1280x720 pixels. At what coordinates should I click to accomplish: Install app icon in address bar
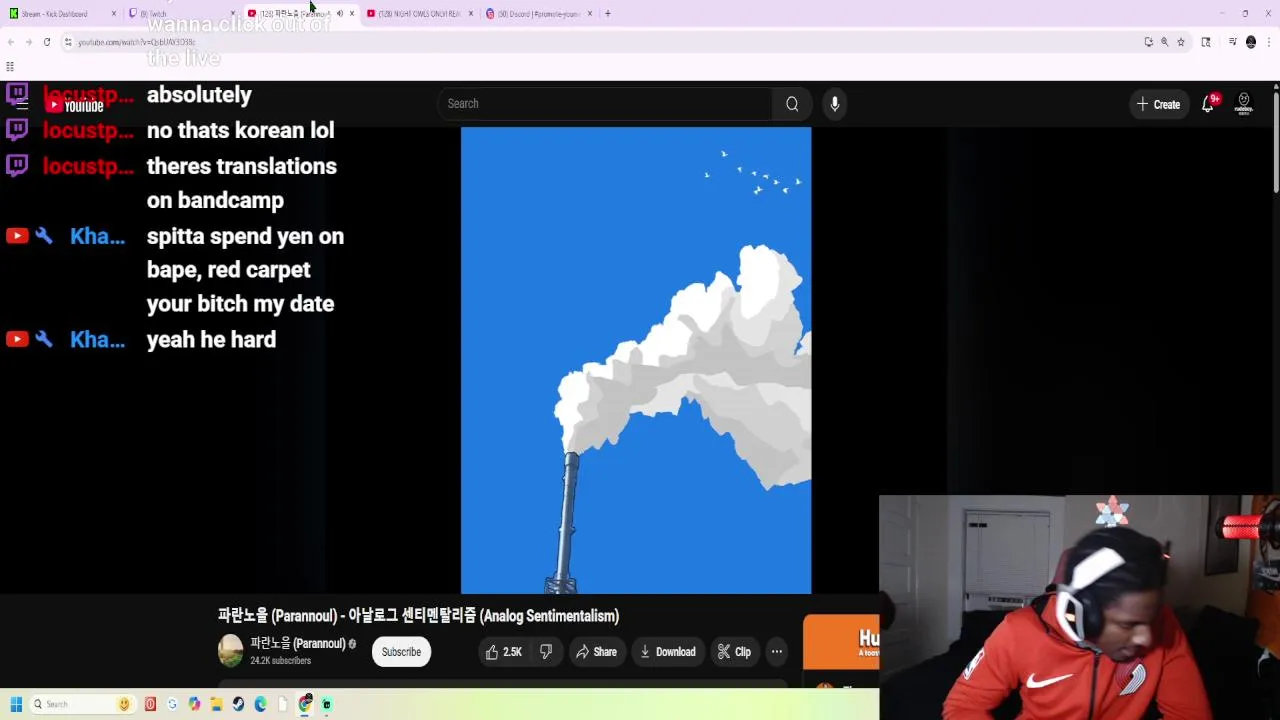coord(1148,42)
